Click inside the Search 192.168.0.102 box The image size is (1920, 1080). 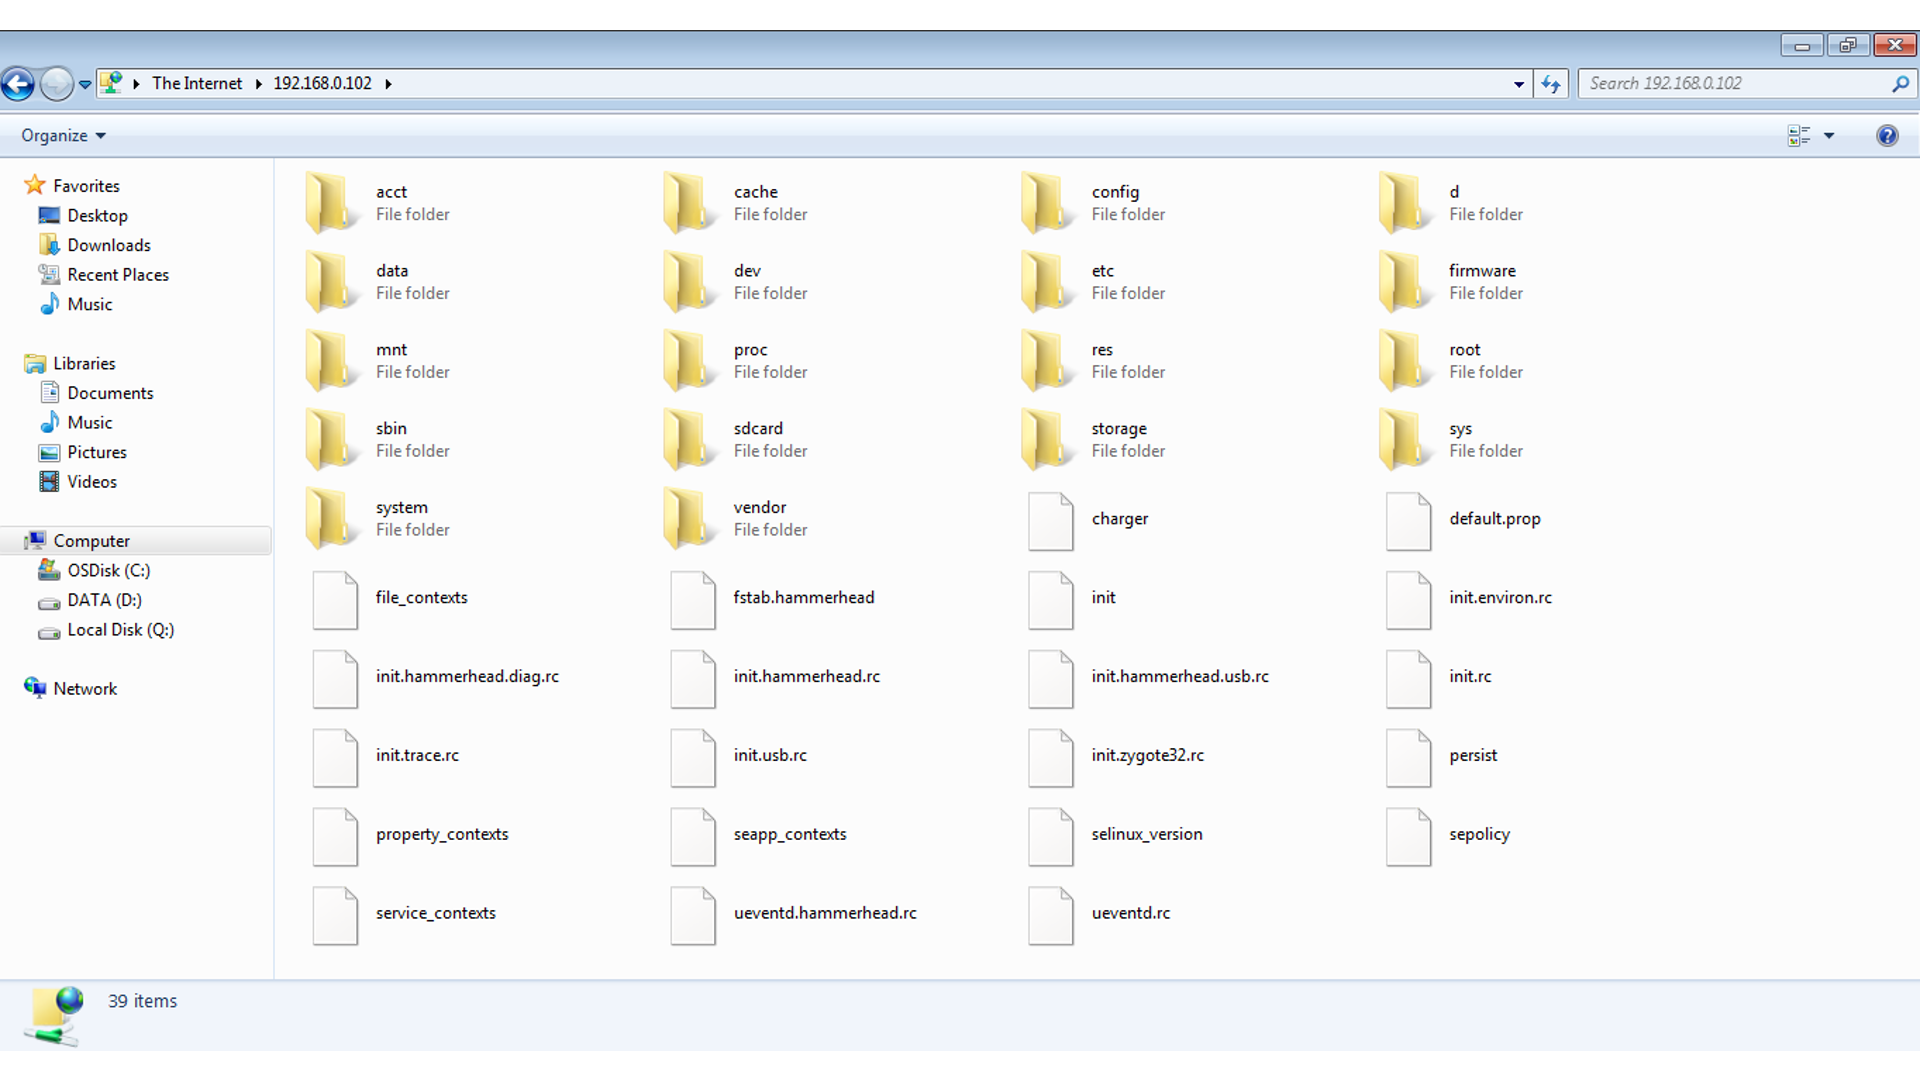pos(1720,83)
